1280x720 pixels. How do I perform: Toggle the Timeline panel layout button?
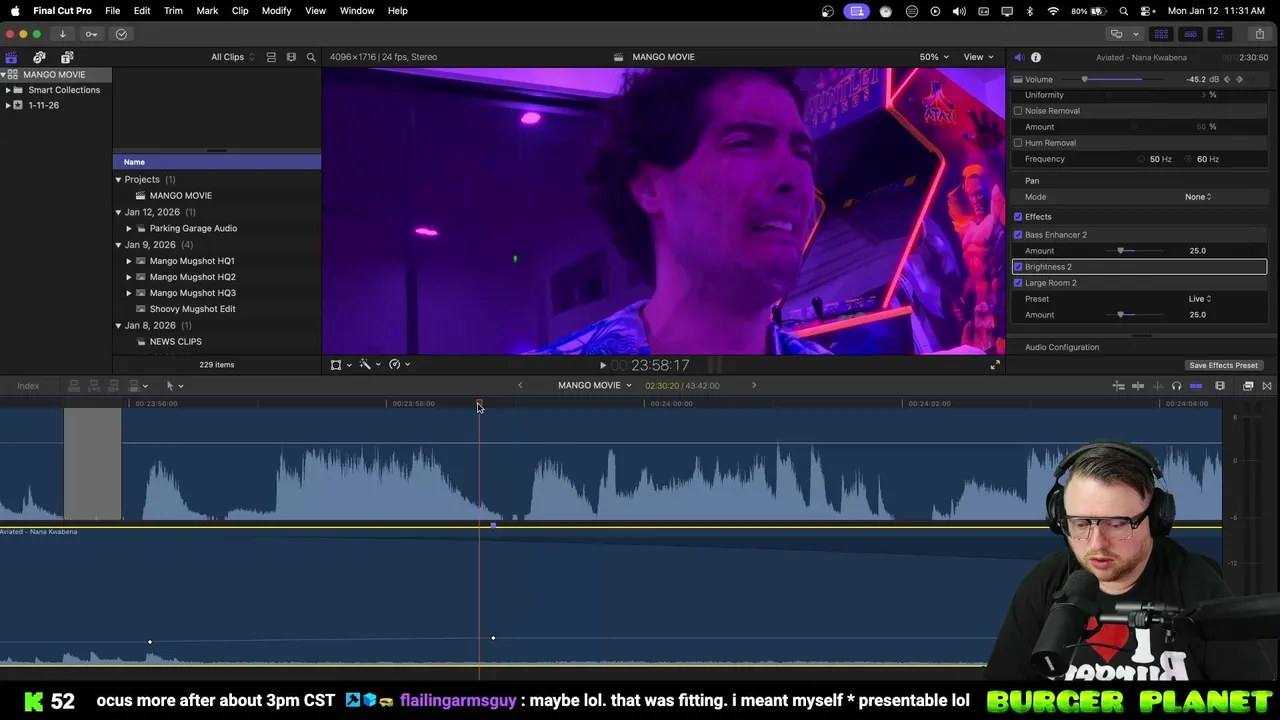coord(1190,34)
